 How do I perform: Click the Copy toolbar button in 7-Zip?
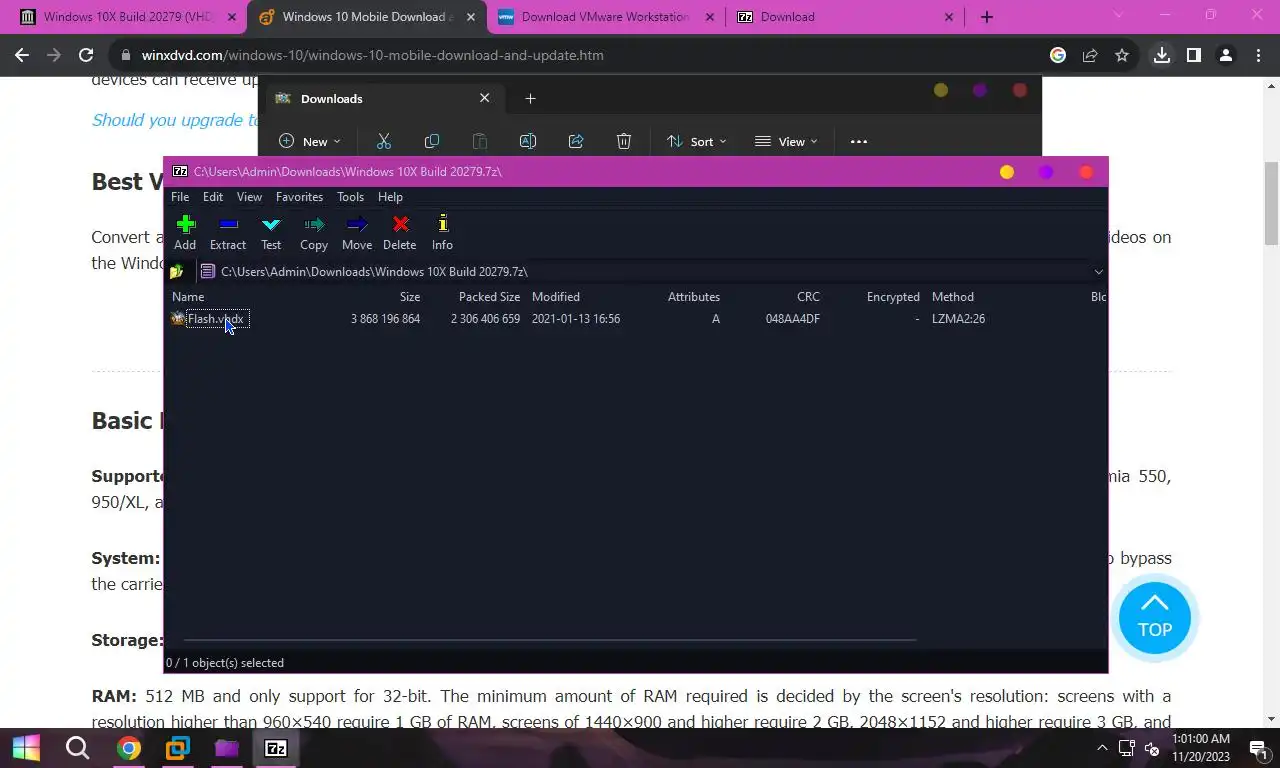click(x=314, y=233)
